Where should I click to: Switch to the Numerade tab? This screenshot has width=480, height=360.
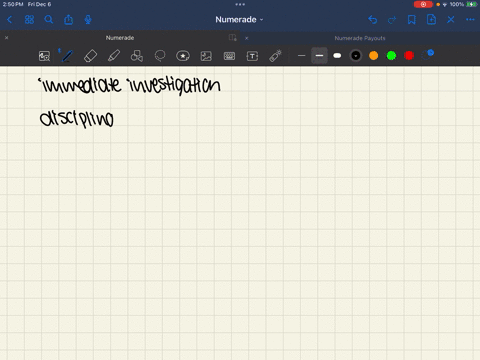(x=120, y=38)
